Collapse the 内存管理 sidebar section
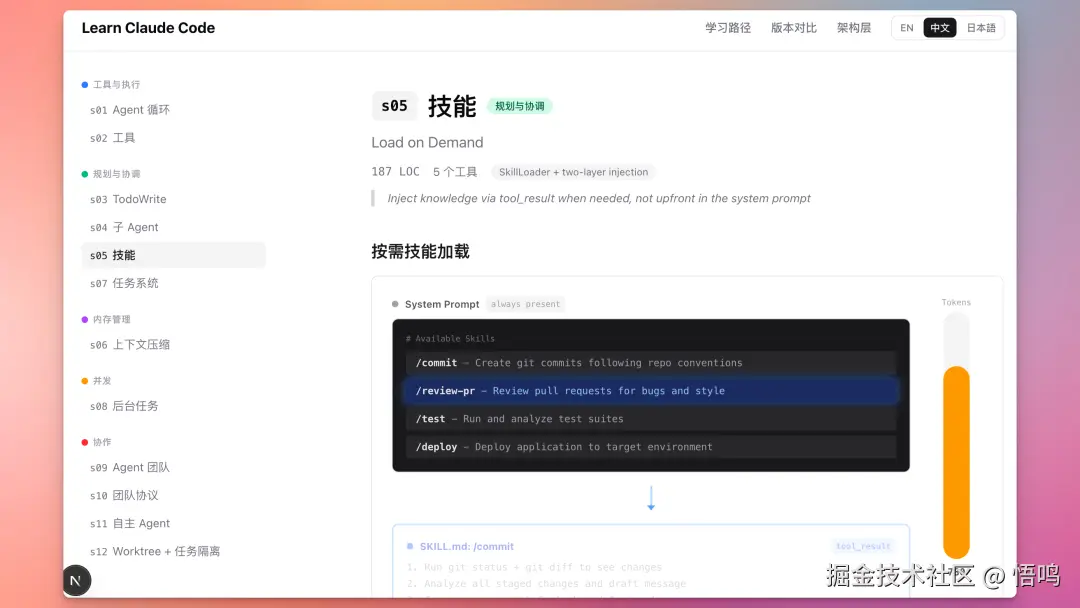The height and width of the screenshot is (608, 1080). (x=110, y=318)
